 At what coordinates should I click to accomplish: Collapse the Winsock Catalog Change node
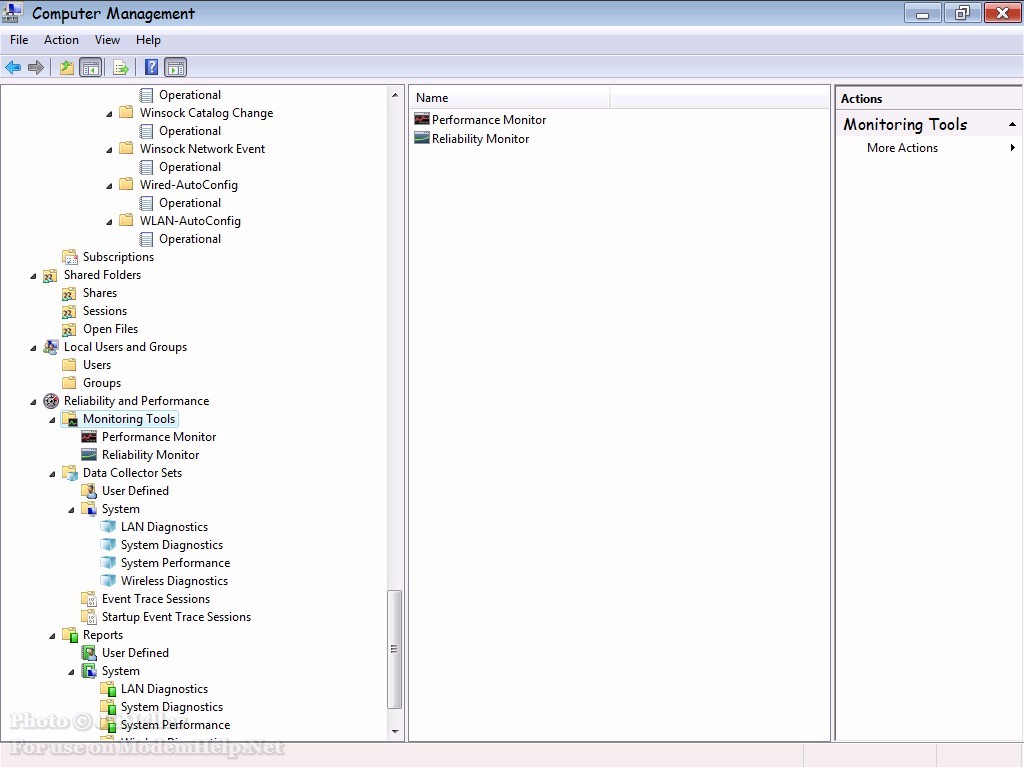click(x=109, y=114)
